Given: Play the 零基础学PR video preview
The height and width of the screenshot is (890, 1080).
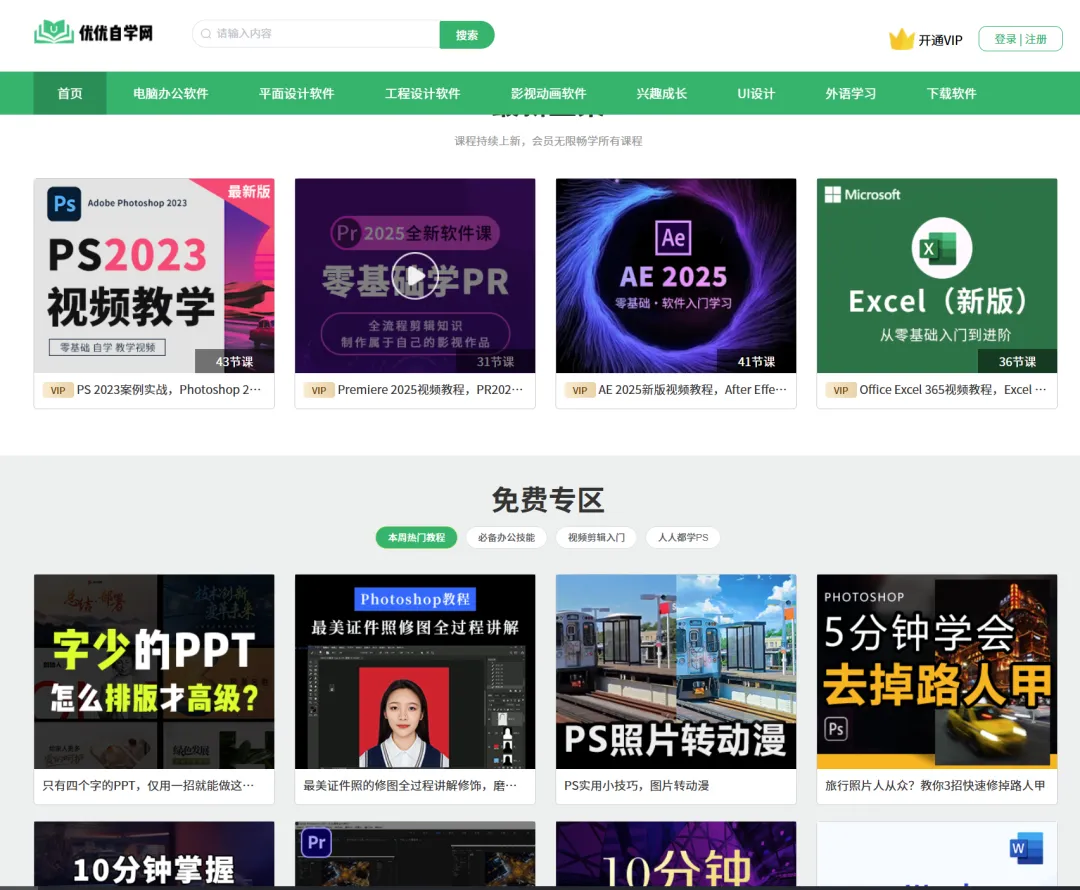Looking at the screenshot, I should (x=415, y=276).
